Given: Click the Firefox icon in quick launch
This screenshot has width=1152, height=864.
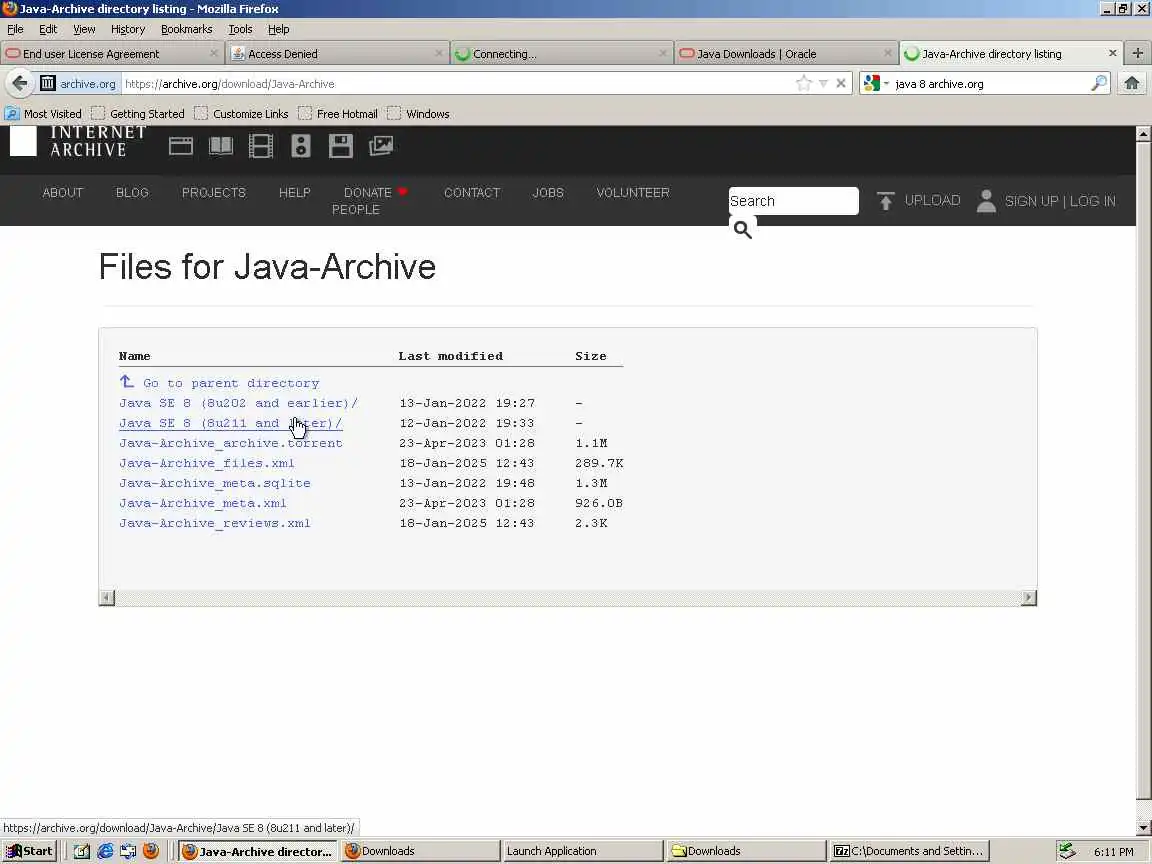Looking at the screenshot, I should coord(151,851).
